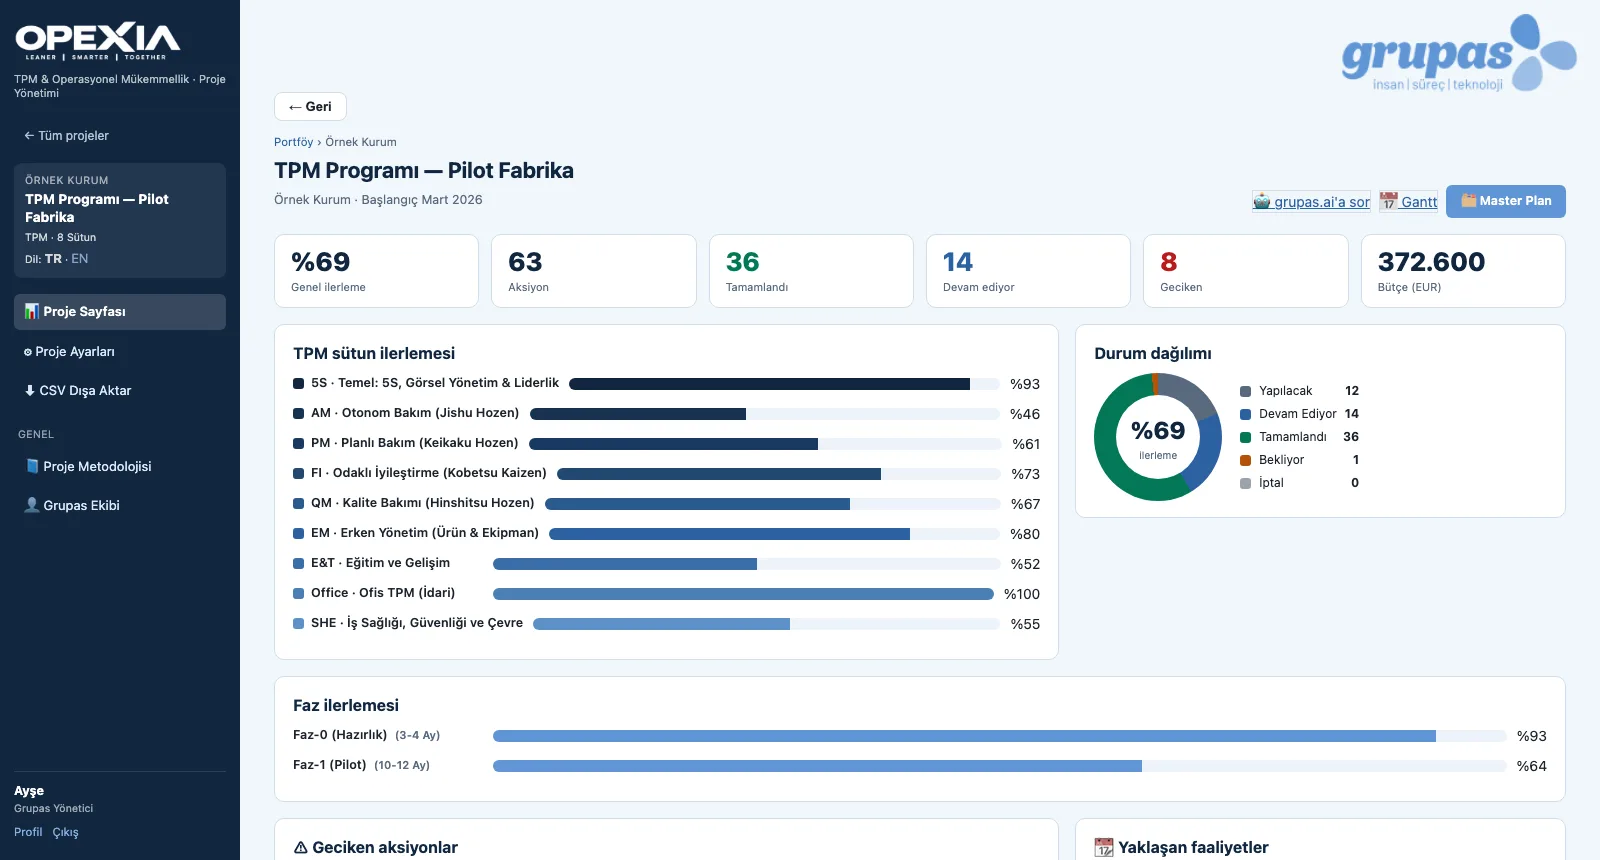
Task: Open the Proje Sayfası menu item
Action: point(120,312)
